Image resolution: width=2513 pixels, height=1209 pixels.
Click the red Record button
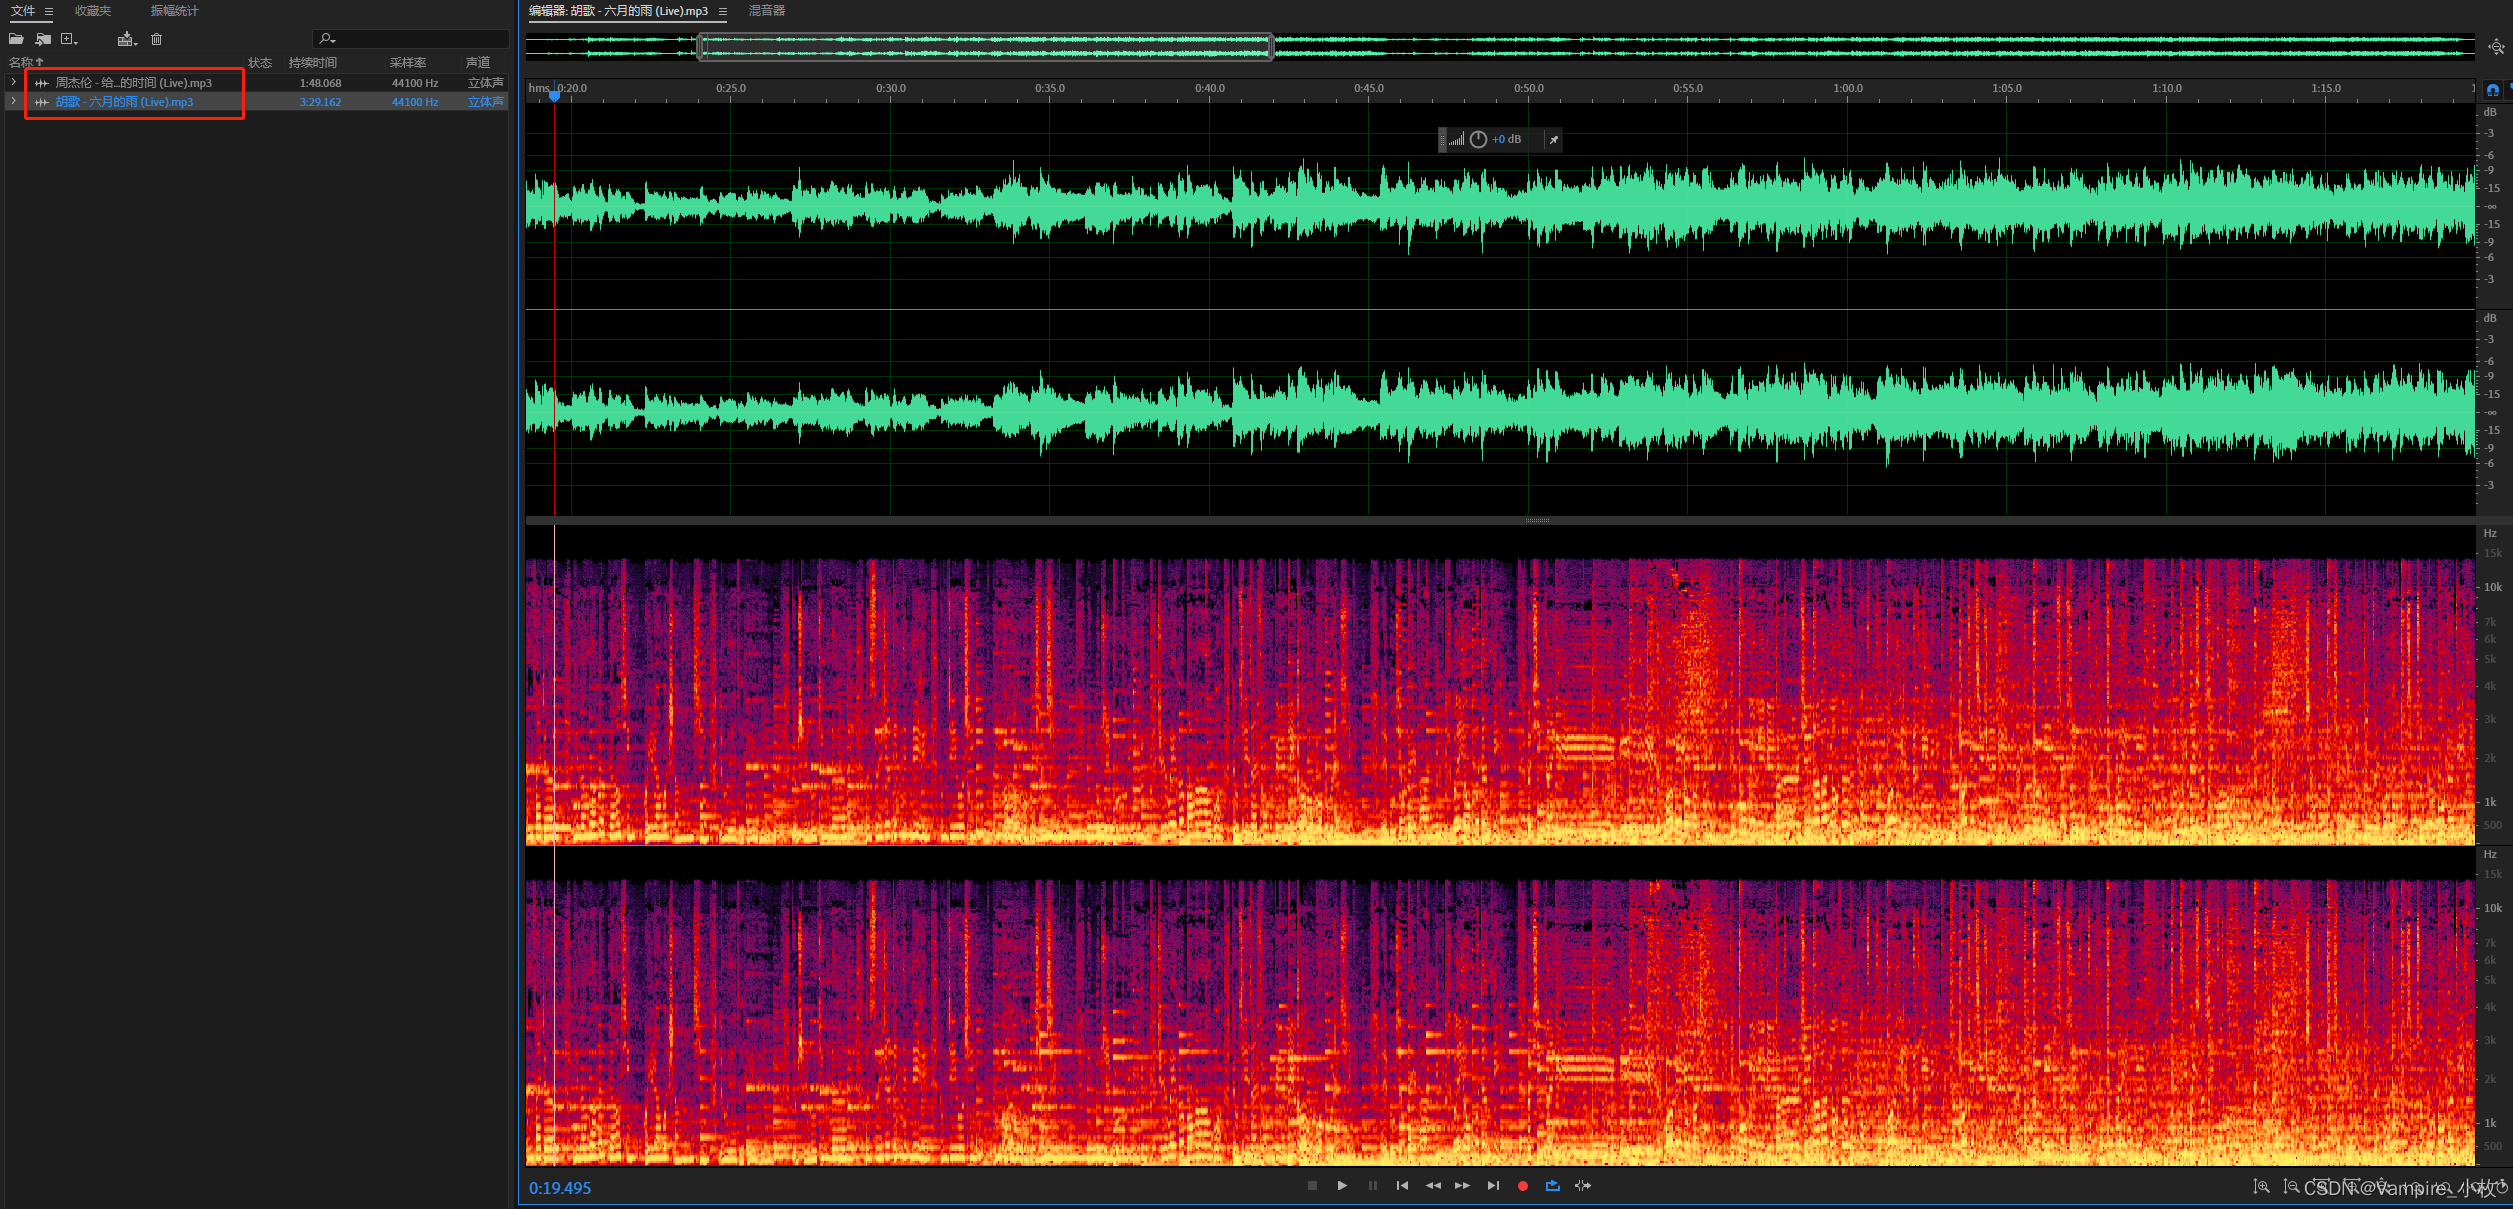pos(1522,1186)
